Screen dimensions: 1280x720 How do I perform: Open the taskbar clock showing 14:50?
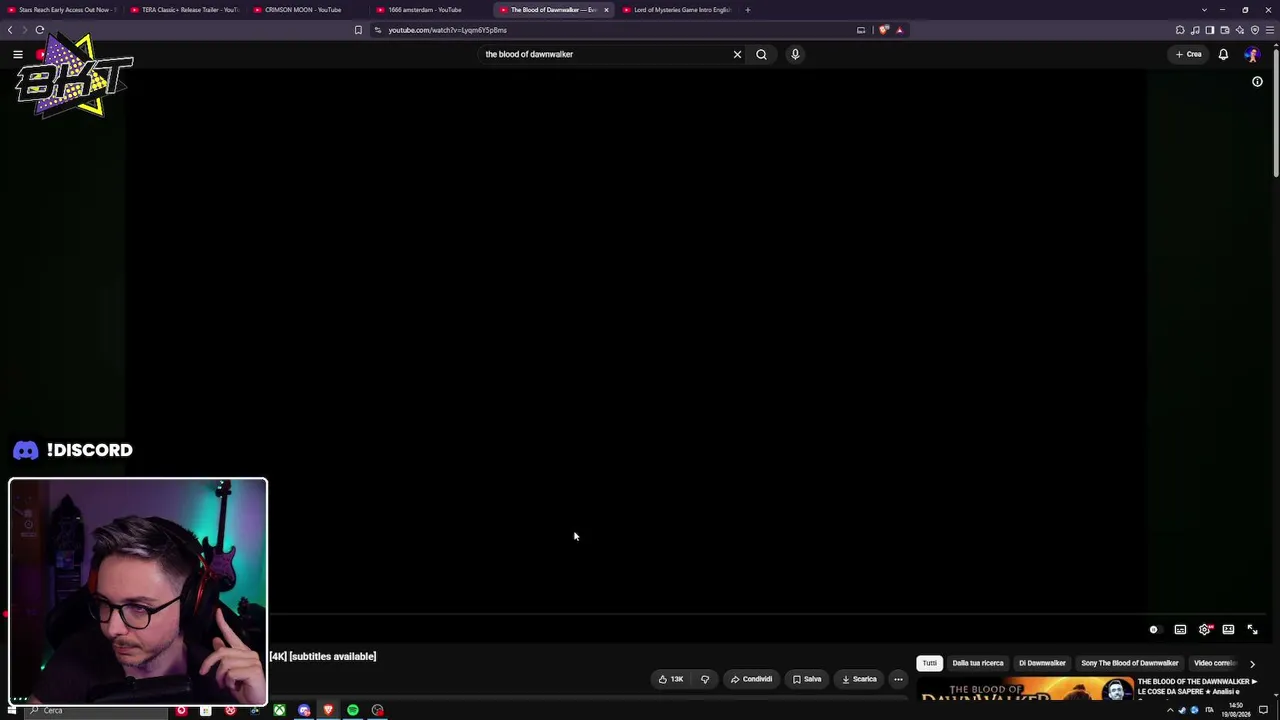(x=1238, y=710)
